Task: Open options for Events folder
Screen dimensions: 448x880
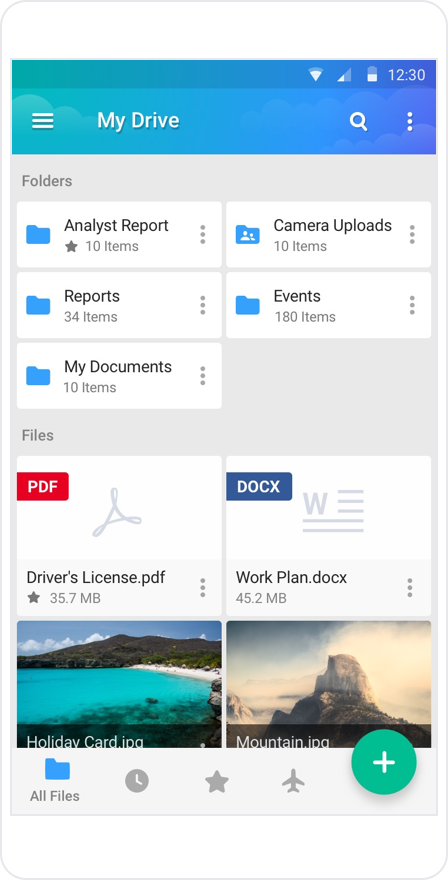Action: coord(412,305)
